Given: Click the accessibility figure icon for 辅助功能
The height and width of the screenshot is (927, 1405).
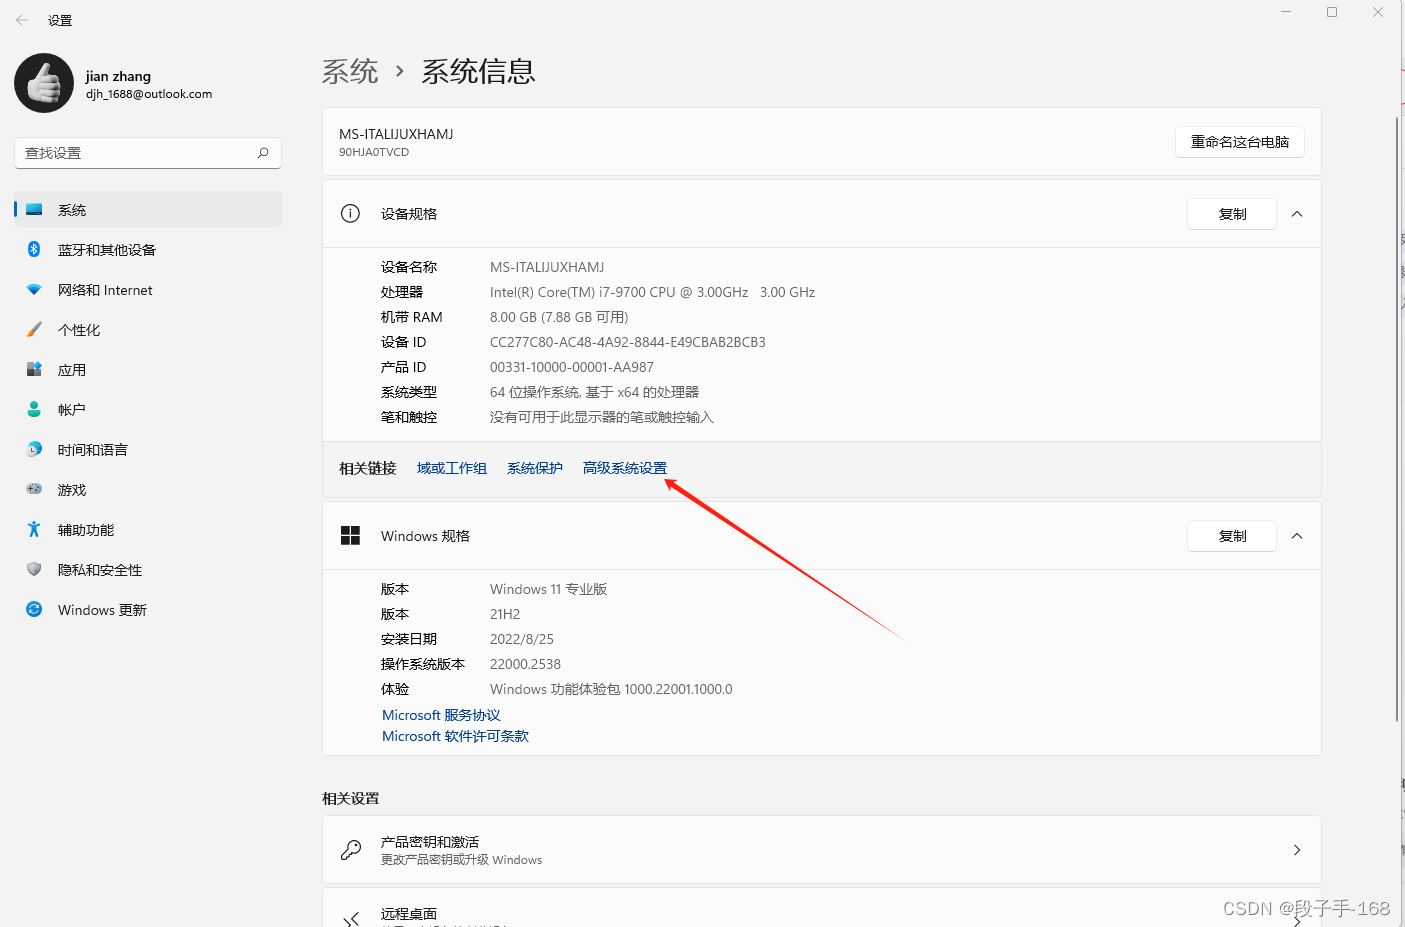Looking at the screenshot, I should pos(34,530).
